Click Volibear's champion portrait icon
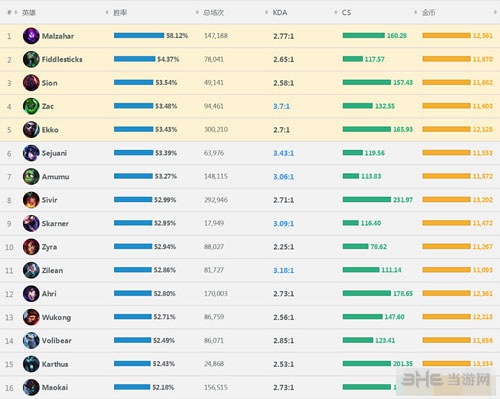500x399 pixels. point(31,341)
